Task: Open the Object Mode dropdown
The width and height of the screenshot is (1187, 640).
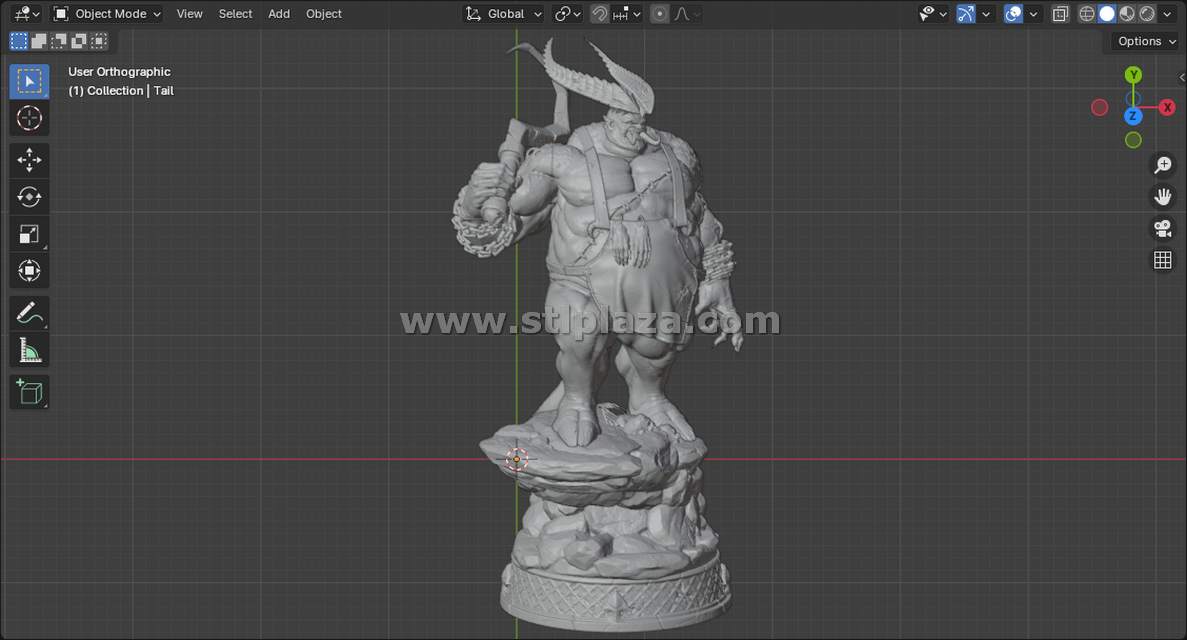Action: coord(107,14)
